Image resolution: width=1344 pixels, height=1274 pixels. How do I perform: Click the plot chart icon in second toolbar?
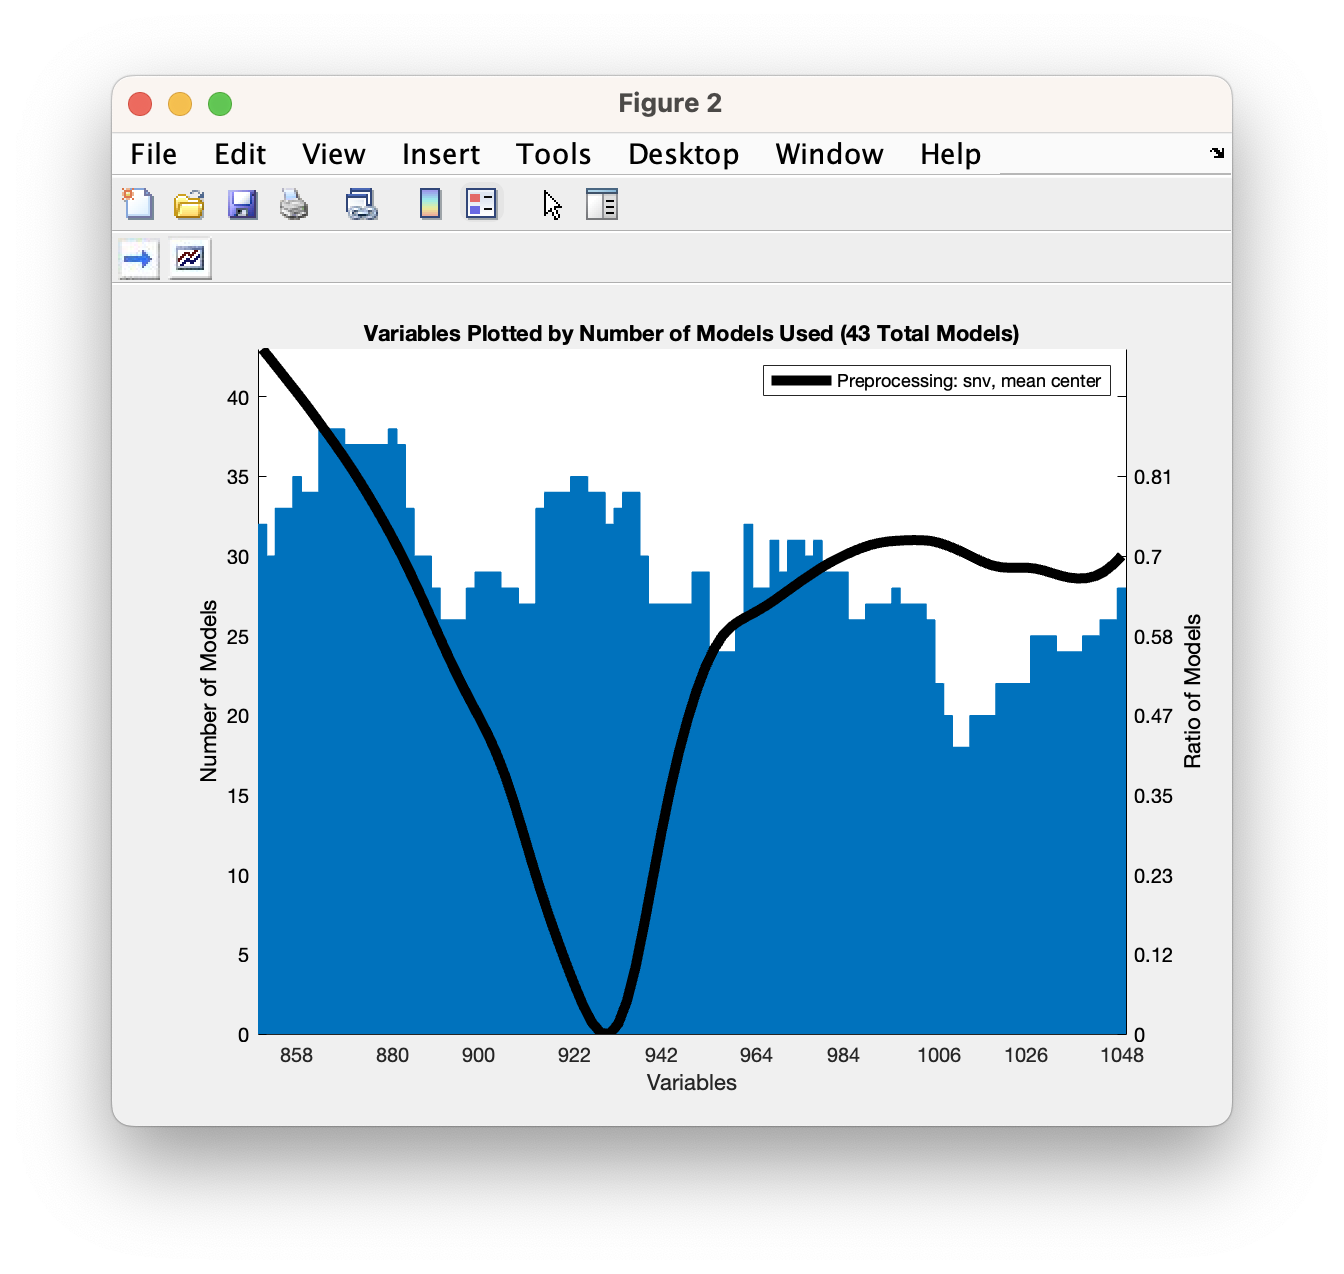coord(190,259)
